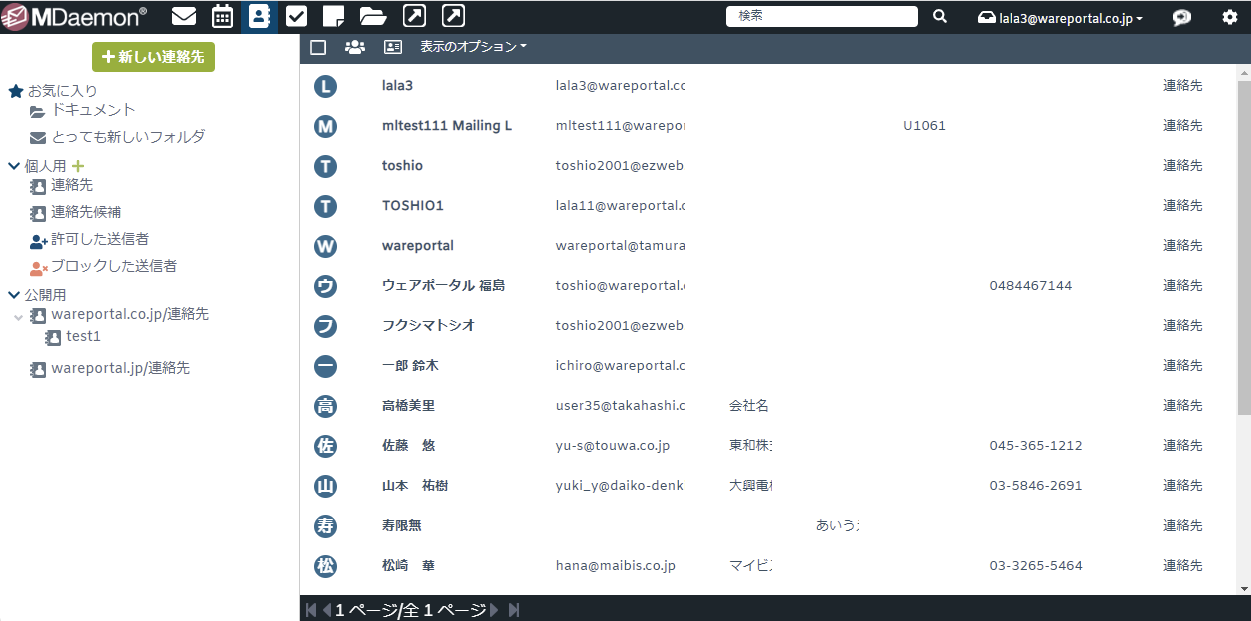
Task: Open the Documents folder icon in top bar
Action: coord(373,16)
